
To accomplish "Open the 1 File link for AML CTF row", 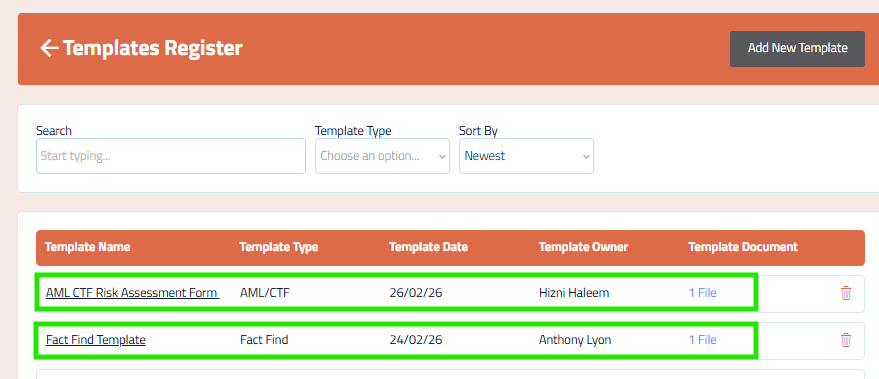I will (x=702, y=293).
